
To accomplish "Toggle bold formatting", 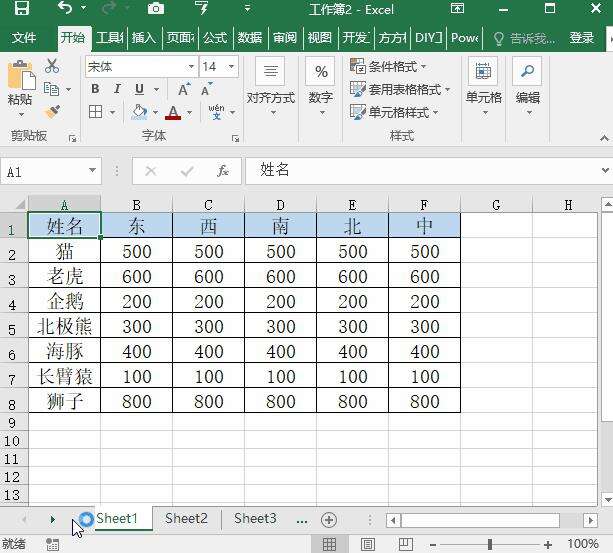I will tap(95, 89).
